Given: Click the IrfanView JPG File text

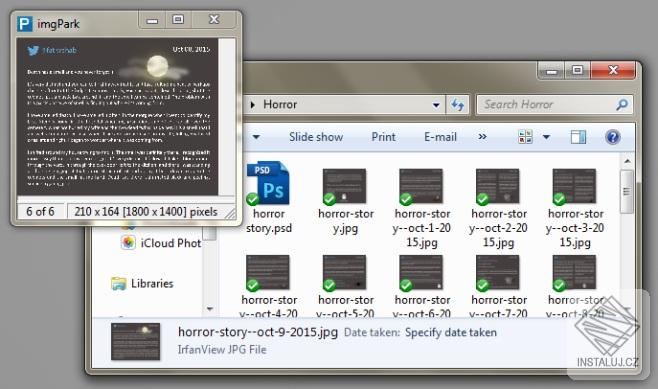Looking at the screenshot, I should [x=222, y=350].
